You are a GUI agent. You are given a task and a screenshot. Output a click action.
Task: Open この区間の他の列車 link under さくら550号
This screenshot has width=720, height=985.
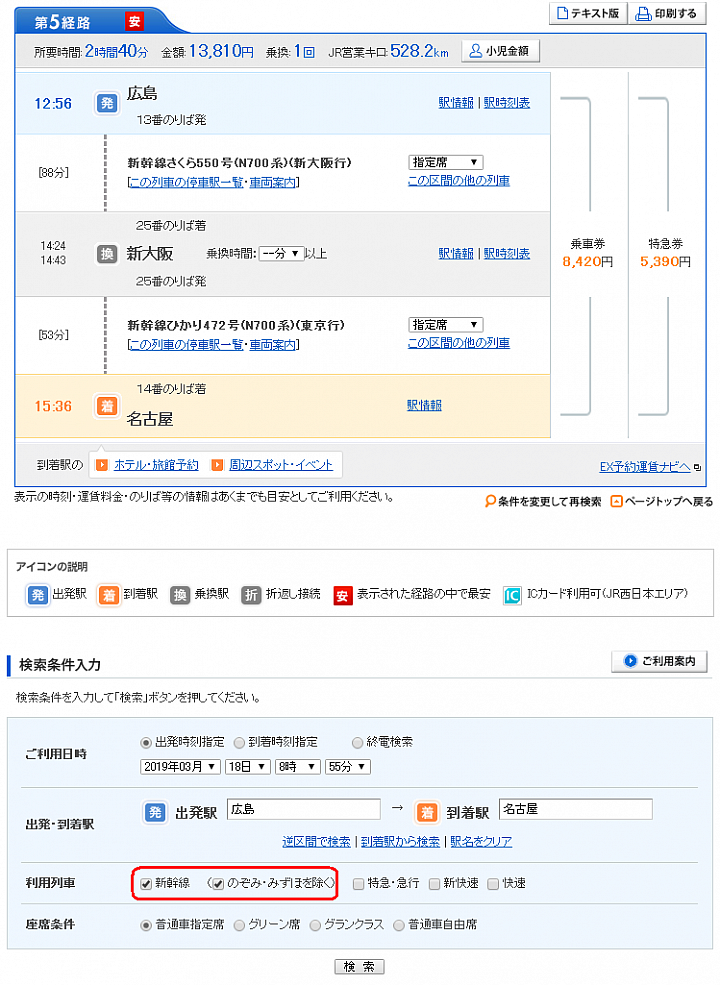459,181
